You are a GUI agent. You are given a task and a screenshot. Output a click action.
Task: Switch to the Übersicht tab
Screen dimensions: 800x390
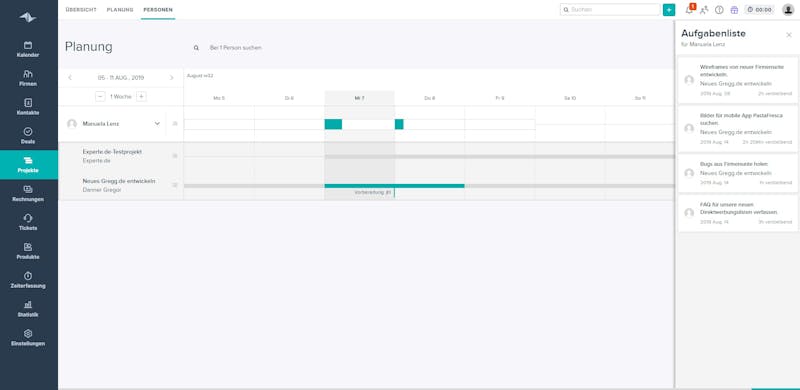(81, 10)
